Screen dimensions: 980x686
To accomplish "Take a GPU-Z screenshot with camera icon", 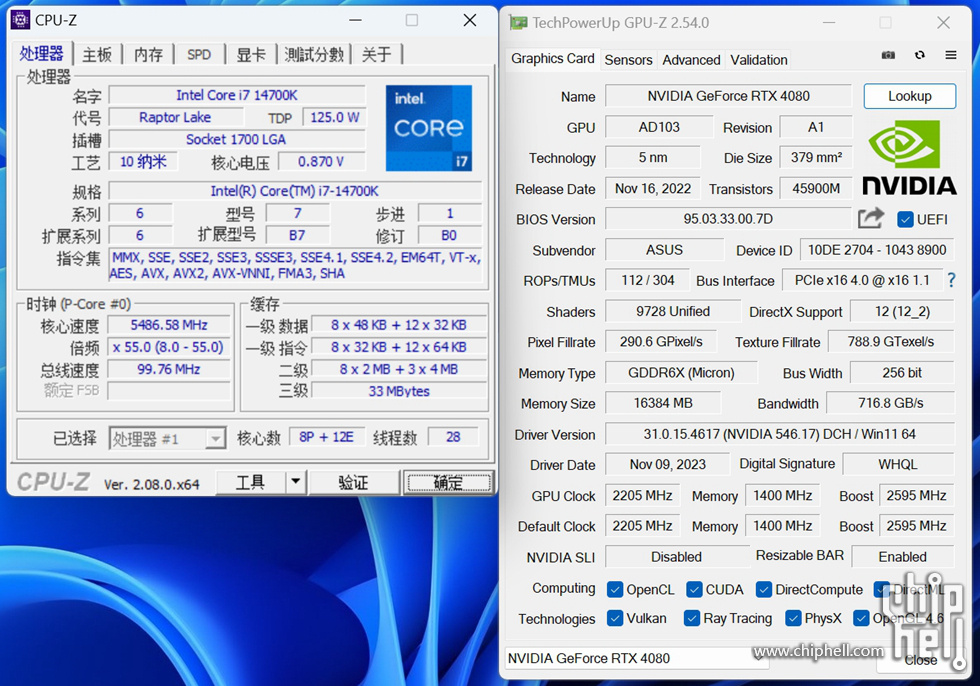I will click(888, 55).
